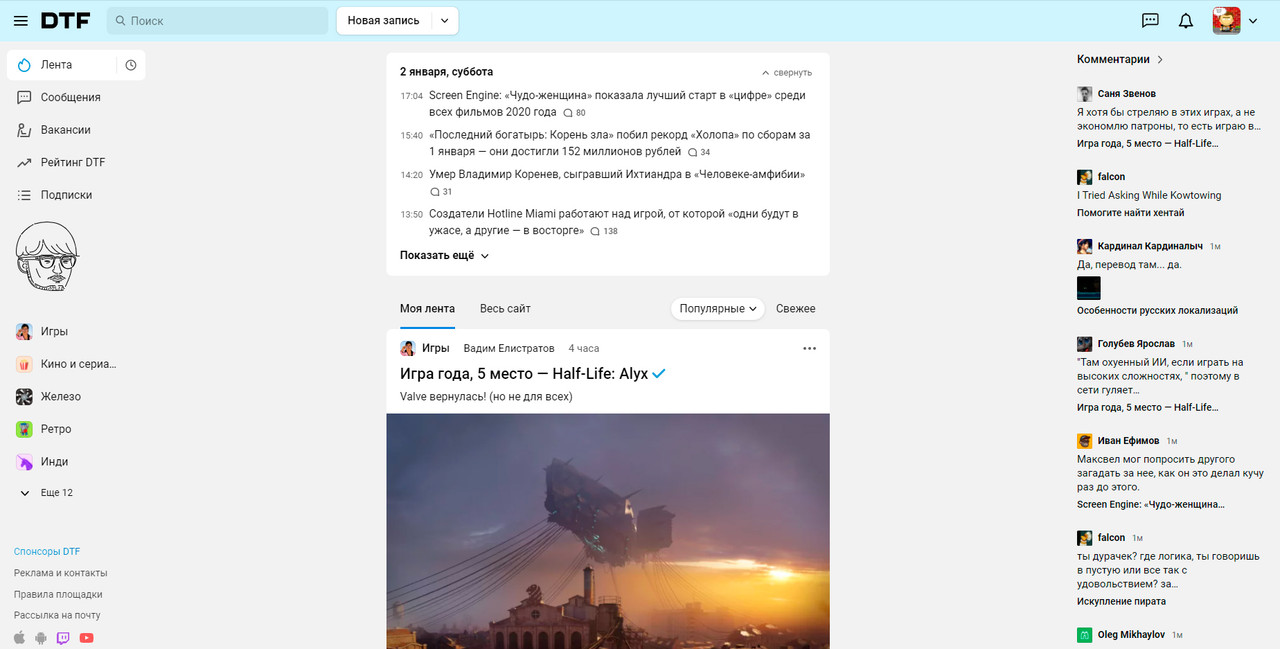Open notifications bell
Image resolution: width=1280 pixels, height=649 pixels.
click(1186, 21)
